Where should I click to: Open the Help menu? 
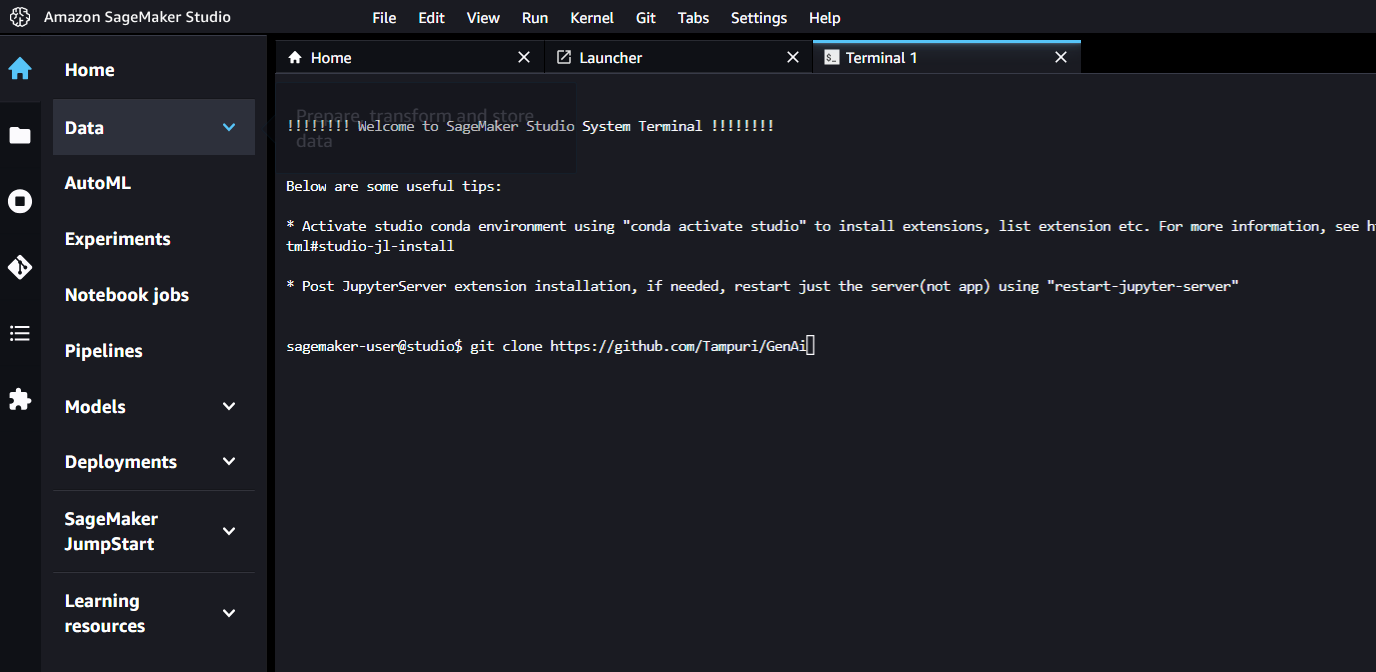pyautogui.click(x=825, y=18)
